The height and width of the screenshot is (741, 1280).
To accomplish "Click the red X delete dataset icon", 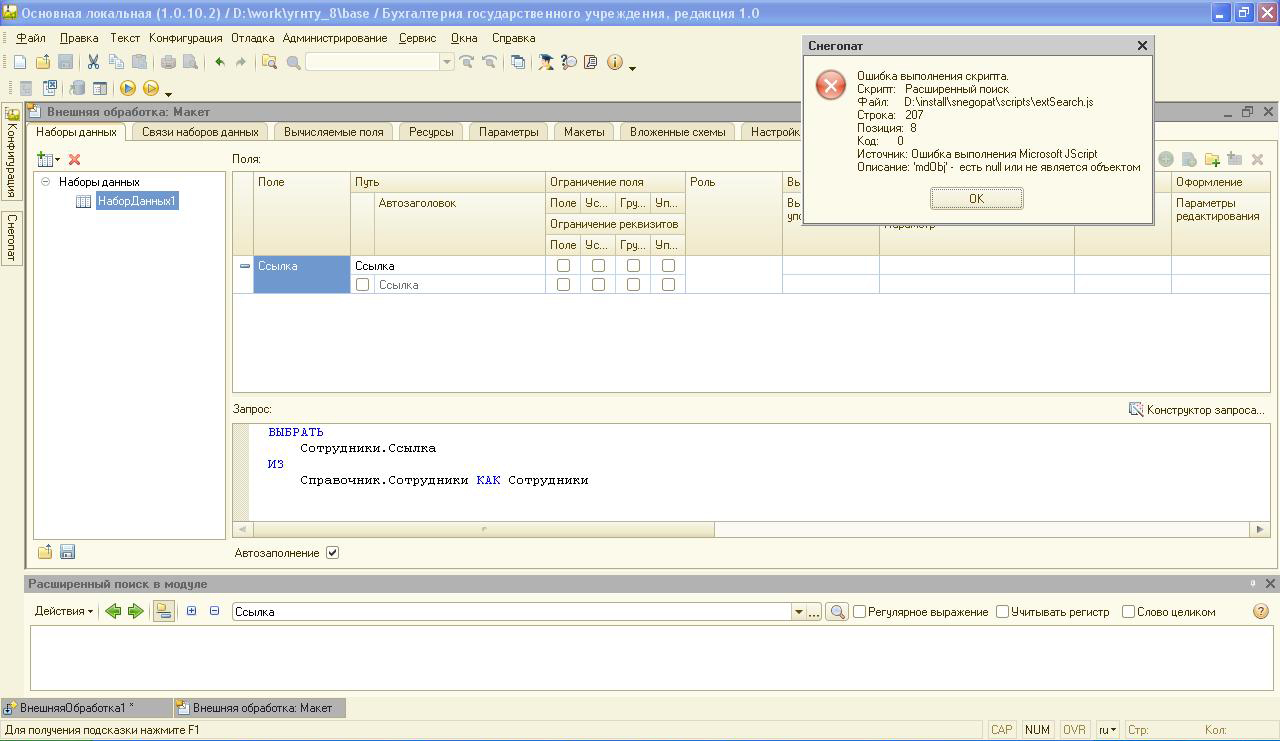I will [x=74, y=159].
